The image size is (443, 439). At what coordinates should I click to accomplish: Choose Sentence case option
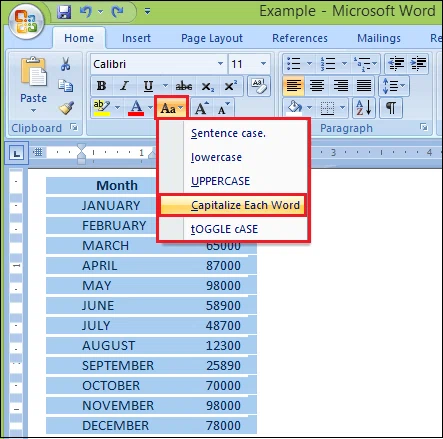coord(233,133)
